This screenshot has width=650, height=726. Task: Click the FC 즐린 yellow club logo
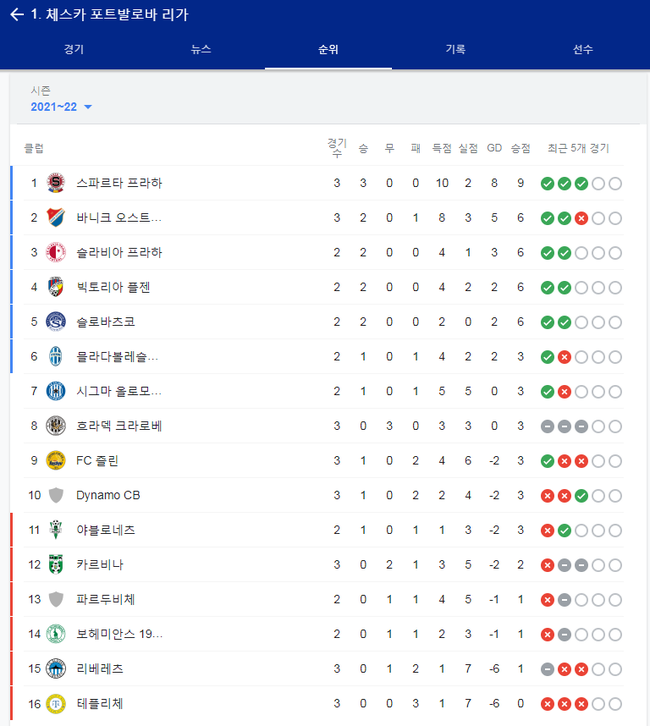tap(56, 461)
